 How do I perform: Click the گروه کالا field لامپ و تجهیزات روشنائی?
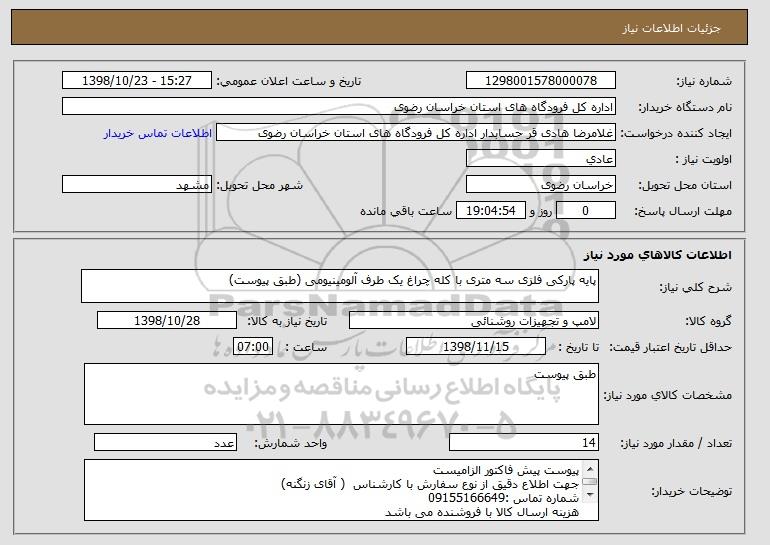point(474,321)
